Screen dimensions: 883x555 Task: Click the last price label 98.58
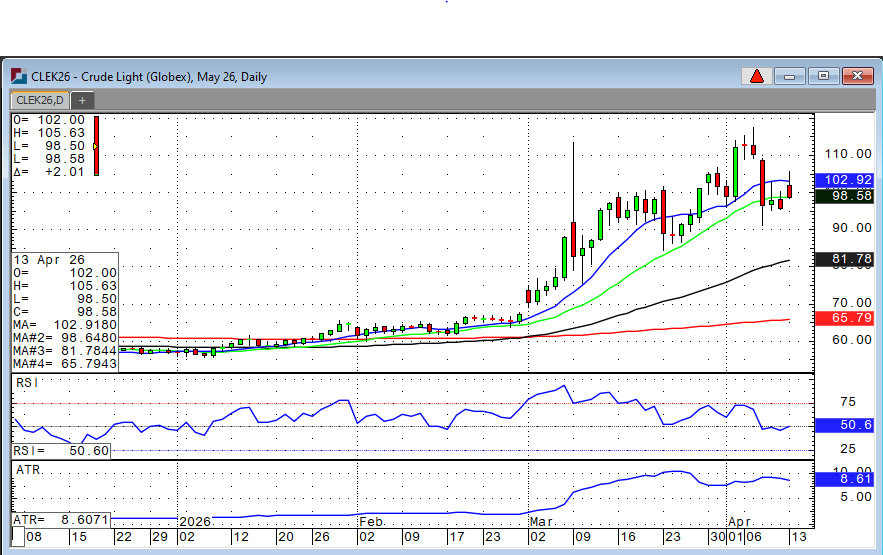(x=844, y=196)
